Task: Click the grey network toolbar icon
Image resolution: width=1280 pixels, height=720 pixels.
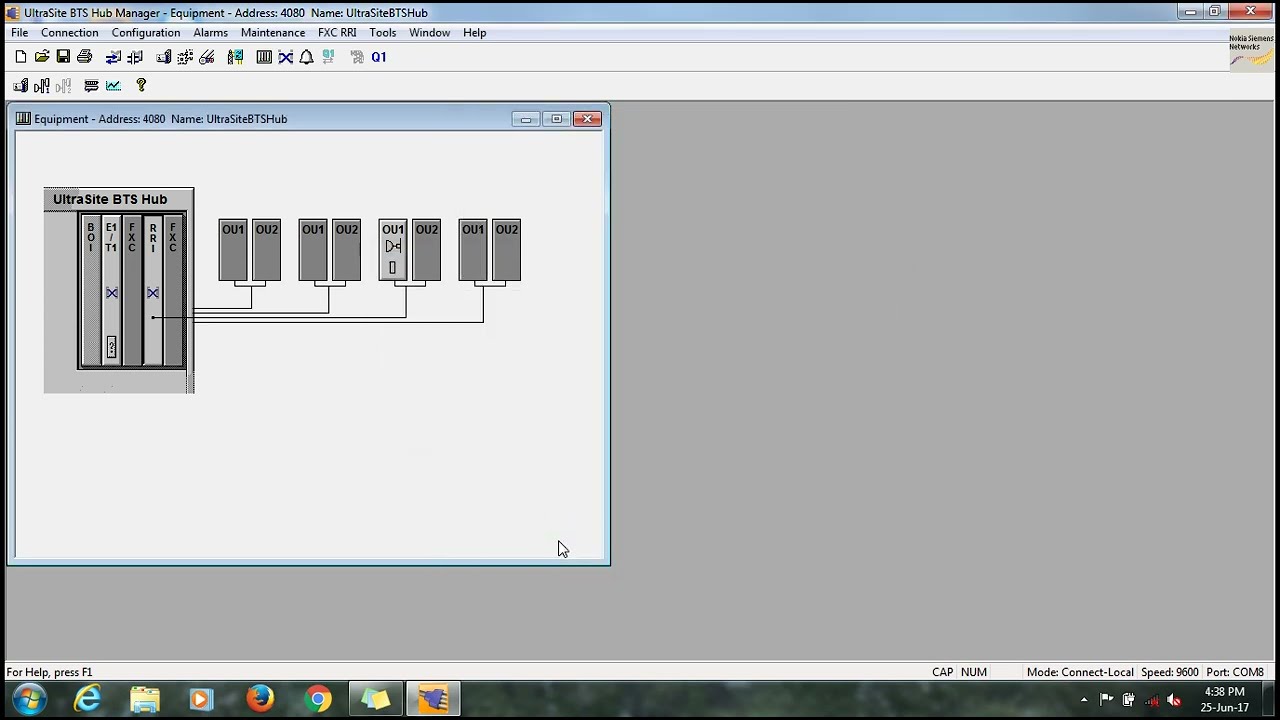Action: (x=357, y=57)
